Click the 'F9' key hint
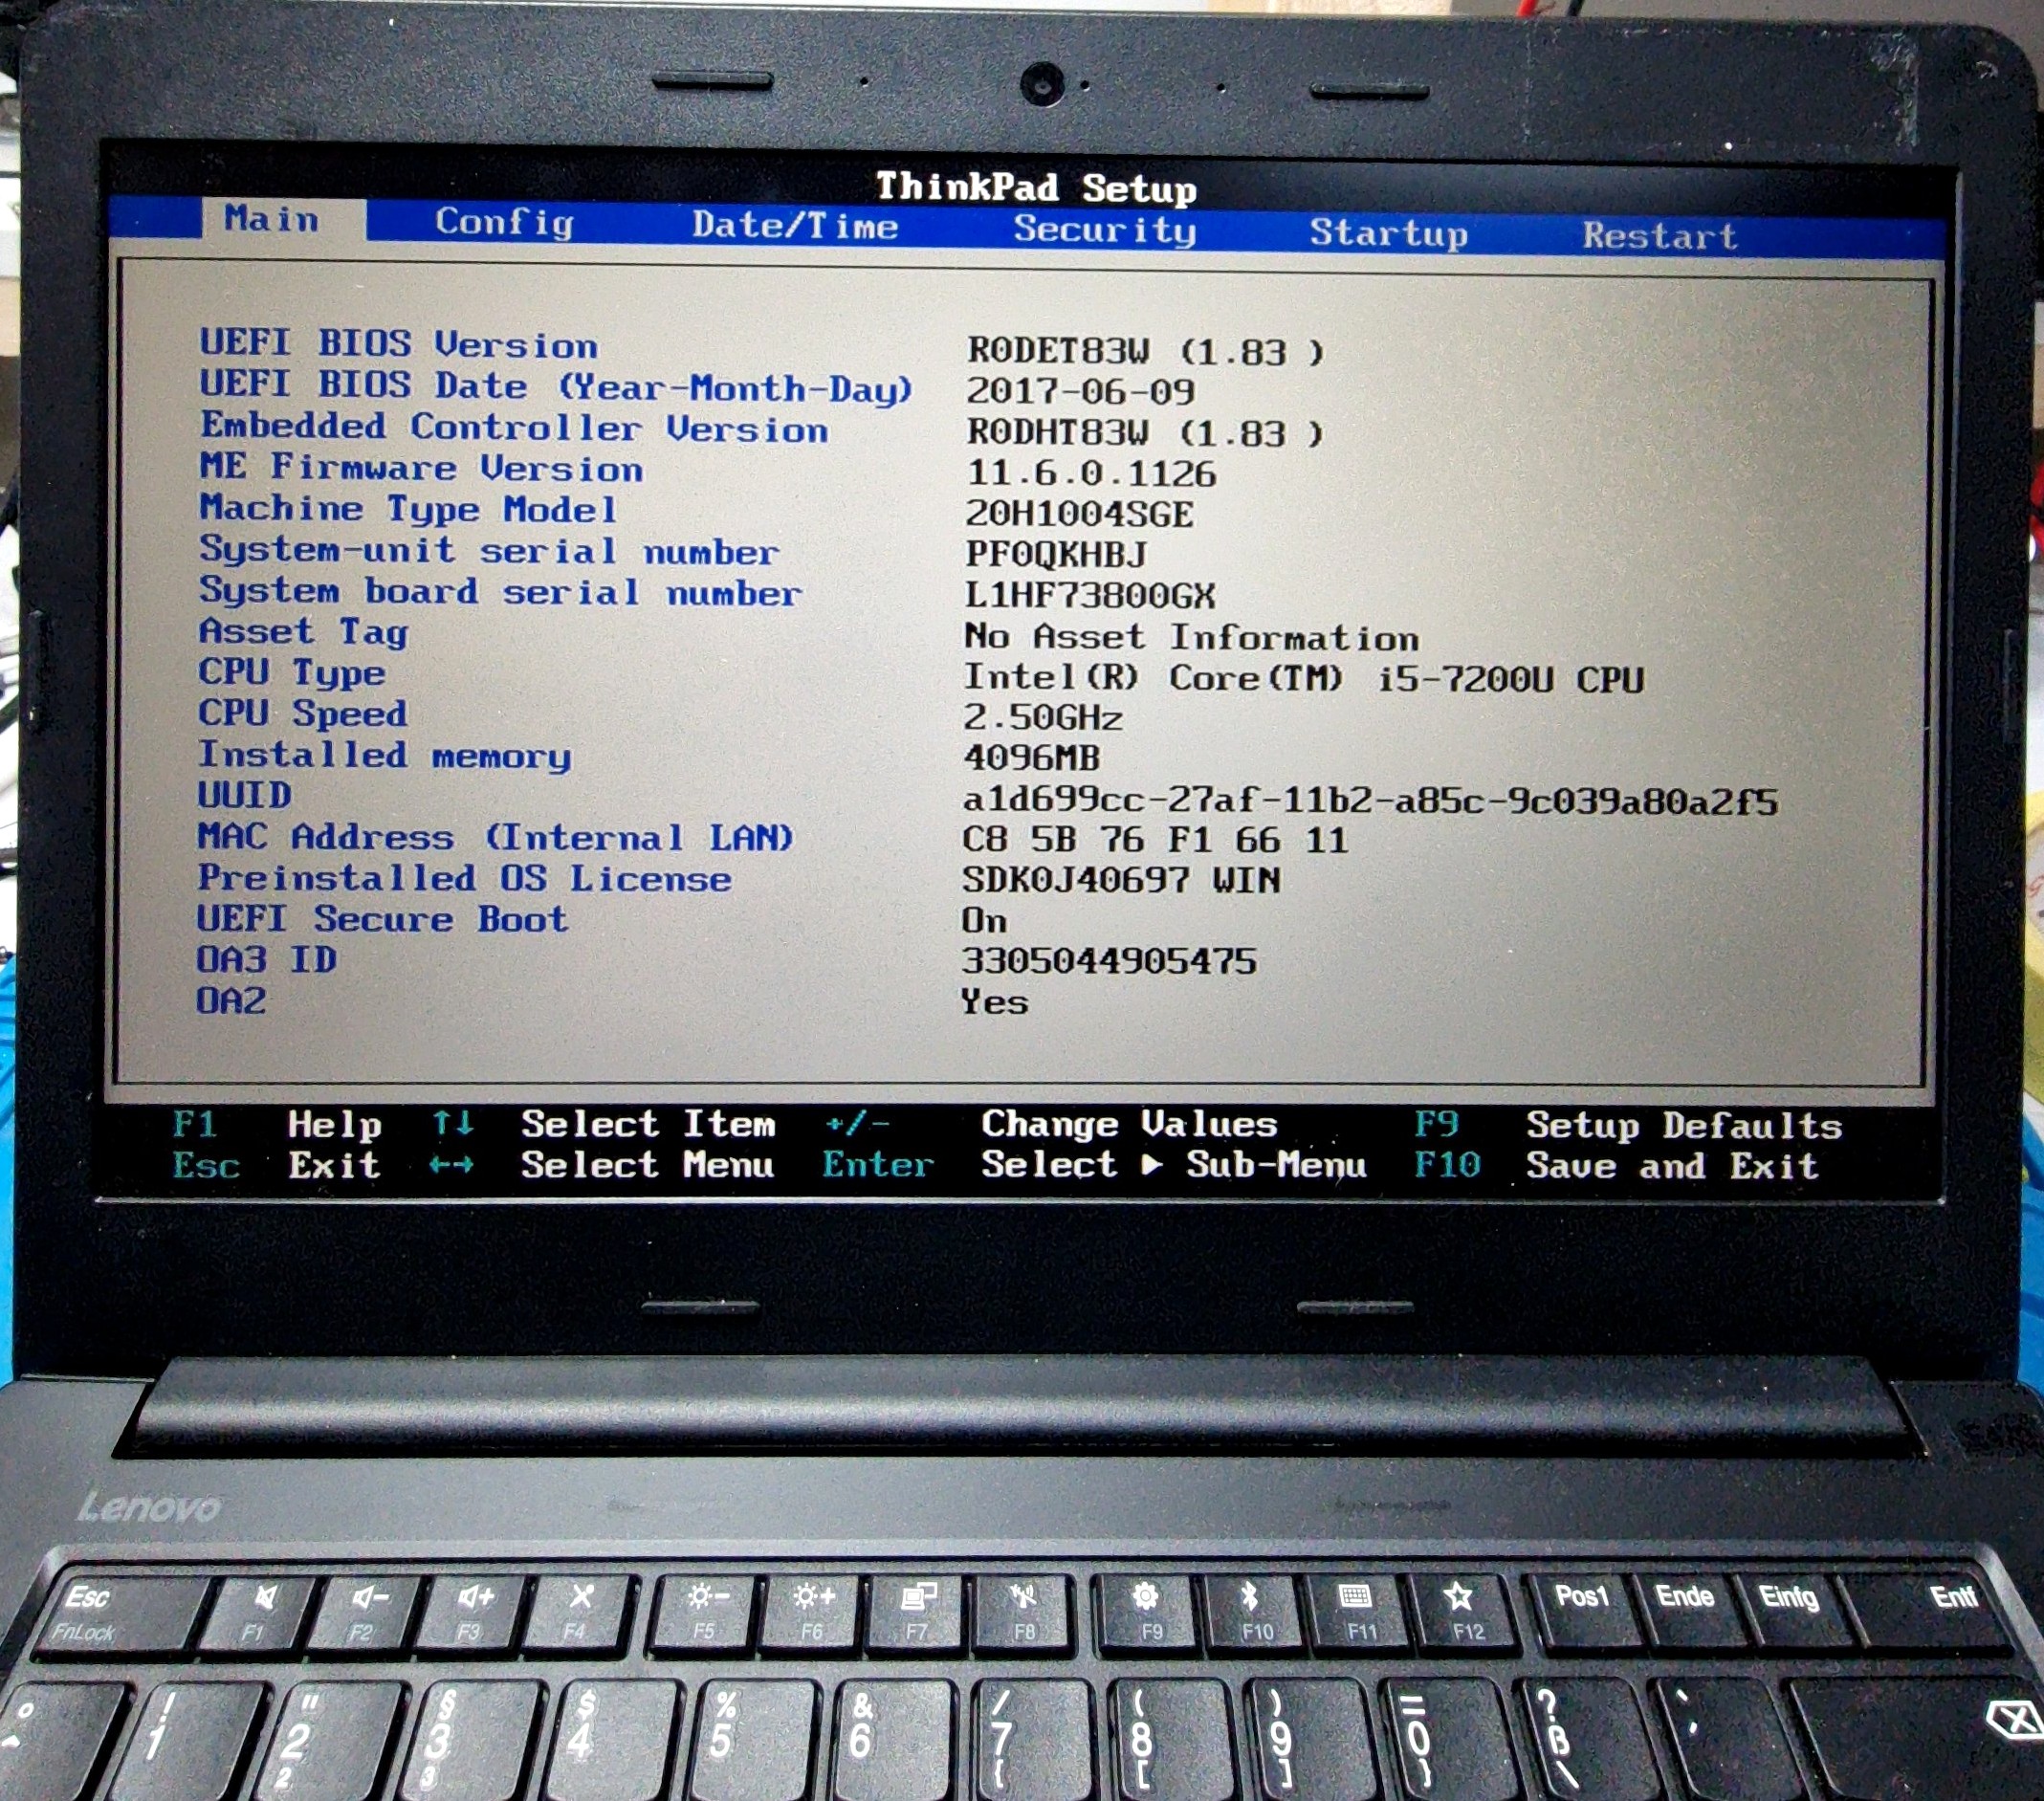 click(x=1436, y=1125)
